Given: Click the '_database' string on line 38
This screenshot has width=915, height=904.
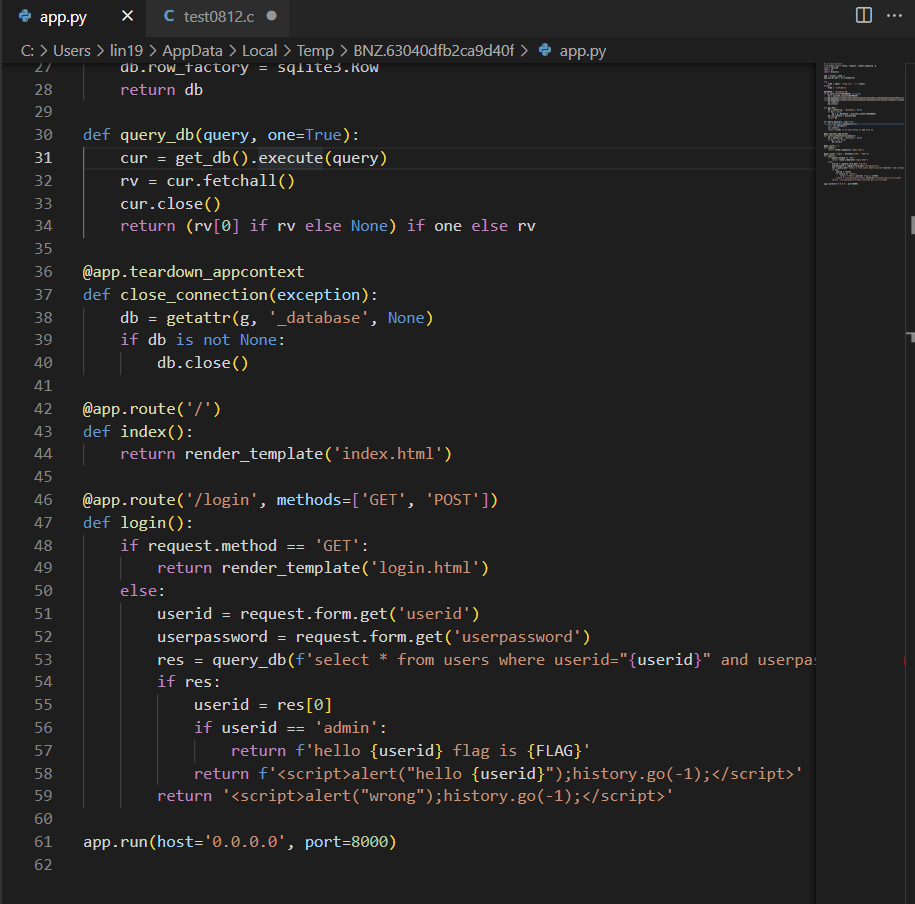Looking at the screenshot, I should 319,317.
